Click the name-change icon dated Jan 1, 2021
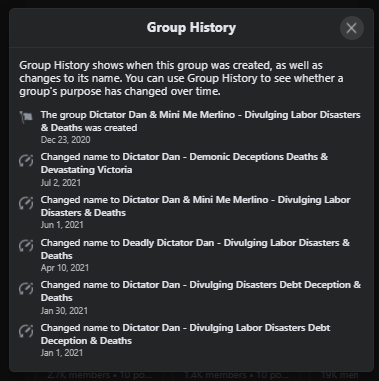Image resolution: width=379 pixels, height=381 pixels. coord(26,331)
